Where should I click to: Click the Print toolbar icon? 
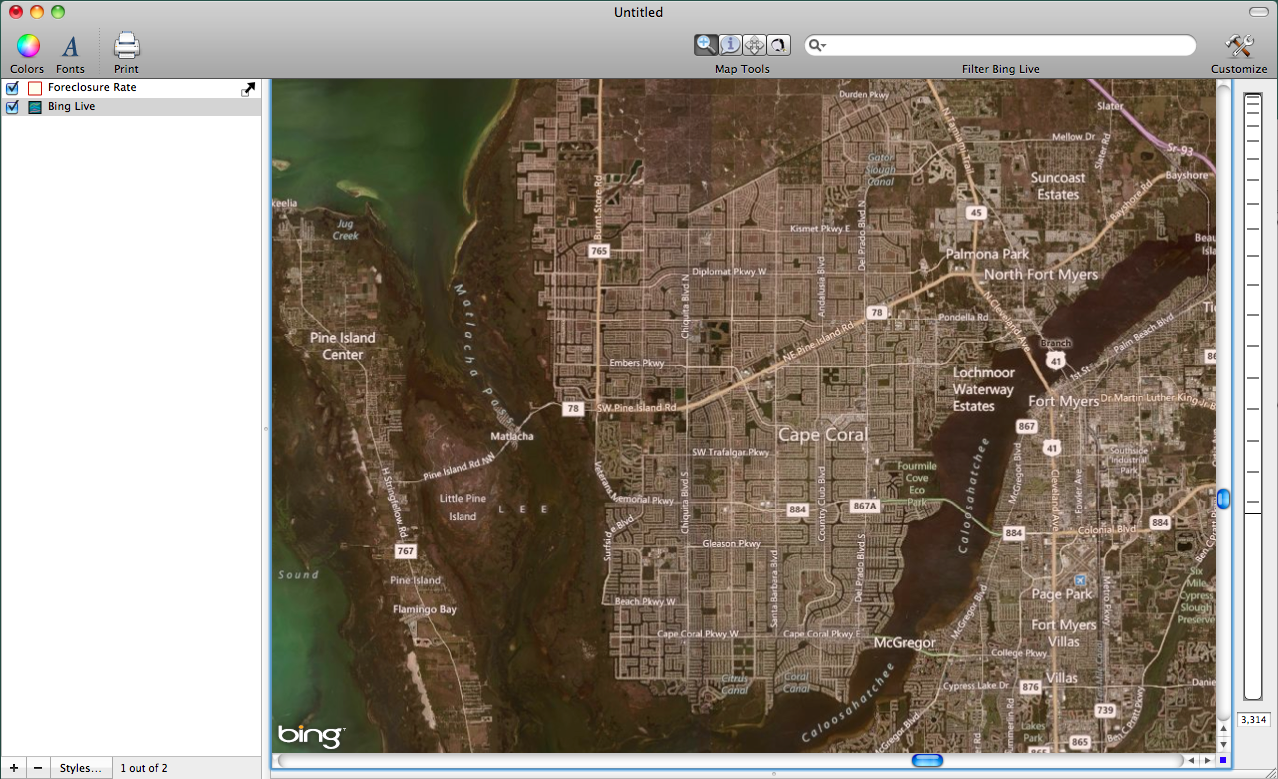pyautogui.click(x=126, y=46)
